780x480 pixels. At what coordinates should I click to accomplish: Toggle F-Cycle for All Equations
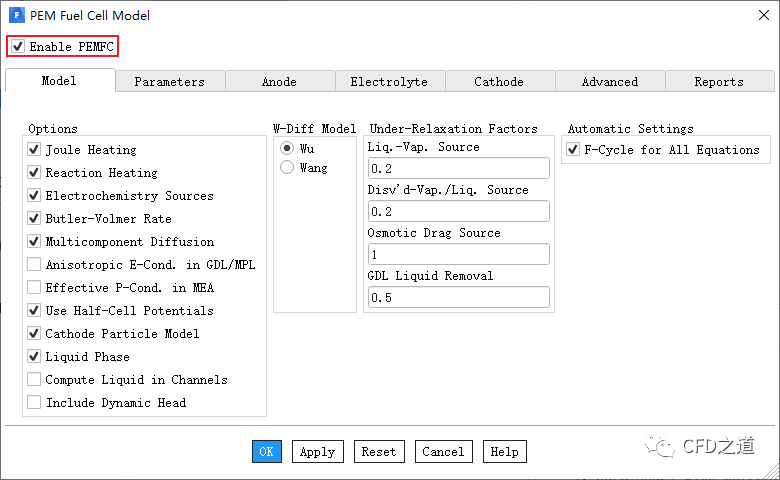(573, 150)
